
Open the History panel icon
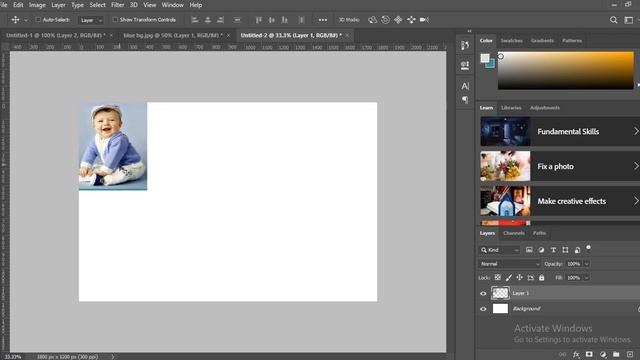click(465, 45)
